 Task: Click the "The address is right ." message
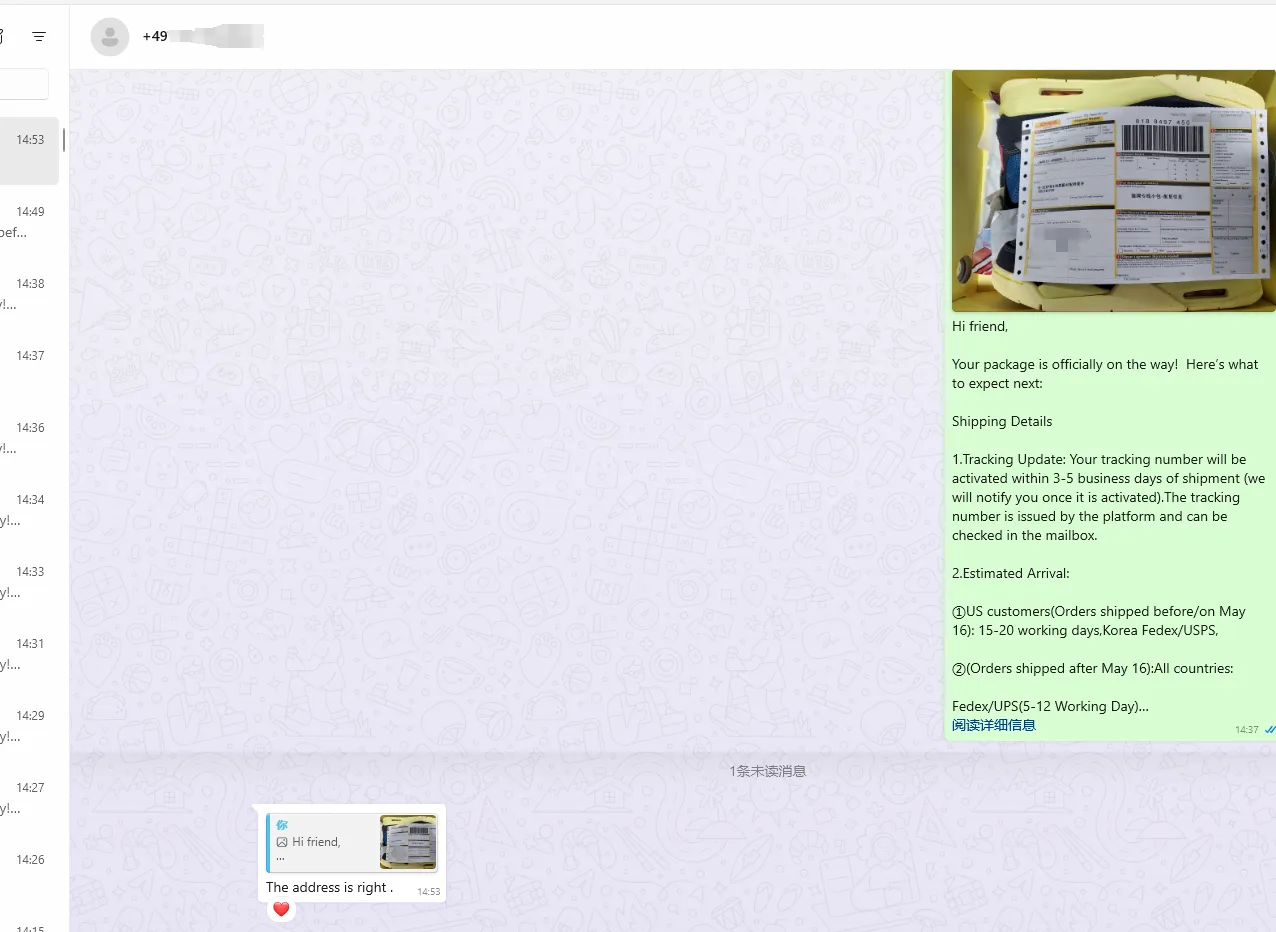330,887
